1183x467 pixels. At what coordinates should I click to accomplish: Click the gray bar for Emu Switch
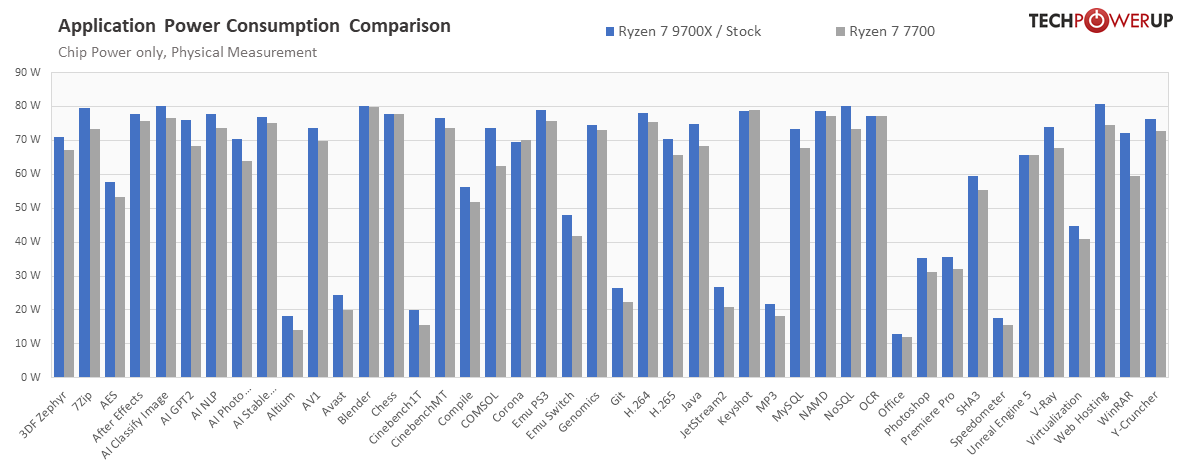tap(576, 307)
